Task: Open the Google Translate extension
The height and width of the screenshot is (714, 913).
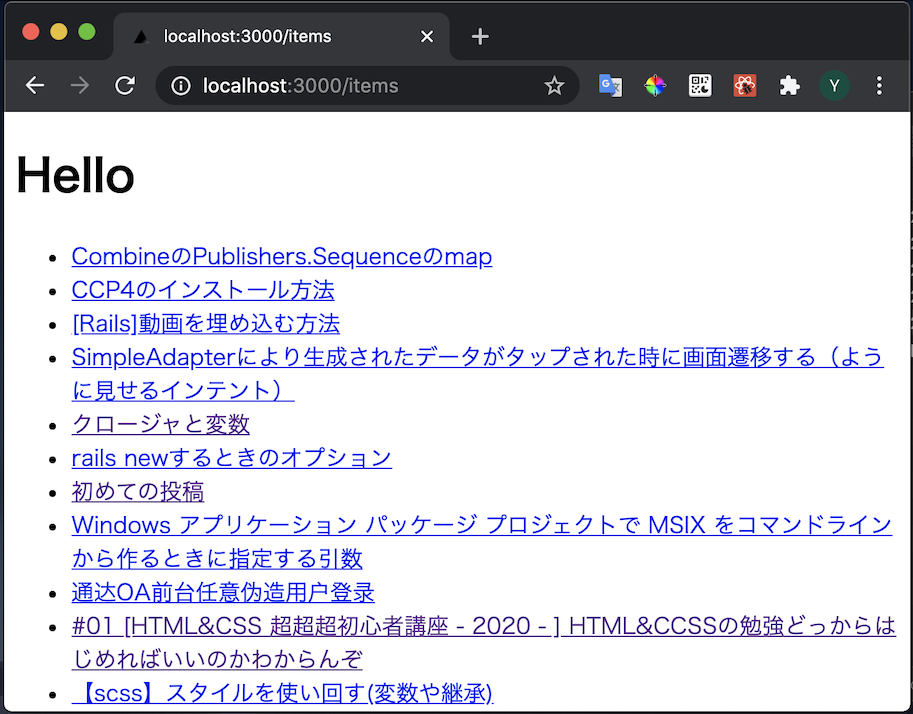Action: pos(610,86)
